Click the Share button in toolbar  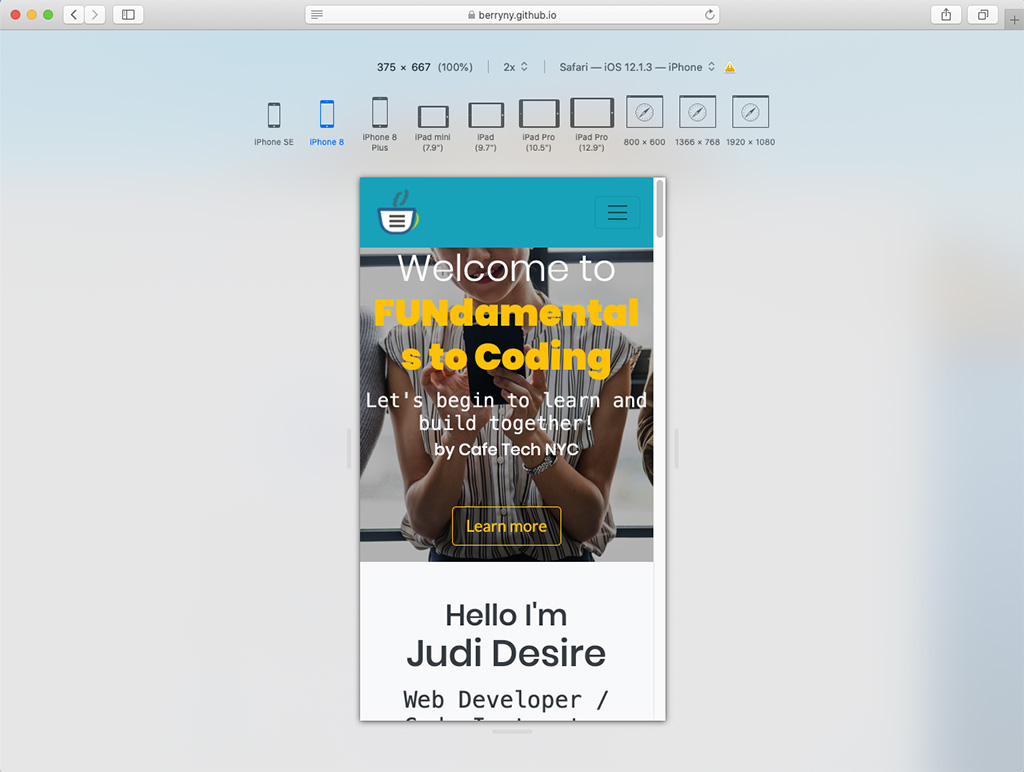click(945, 15)
